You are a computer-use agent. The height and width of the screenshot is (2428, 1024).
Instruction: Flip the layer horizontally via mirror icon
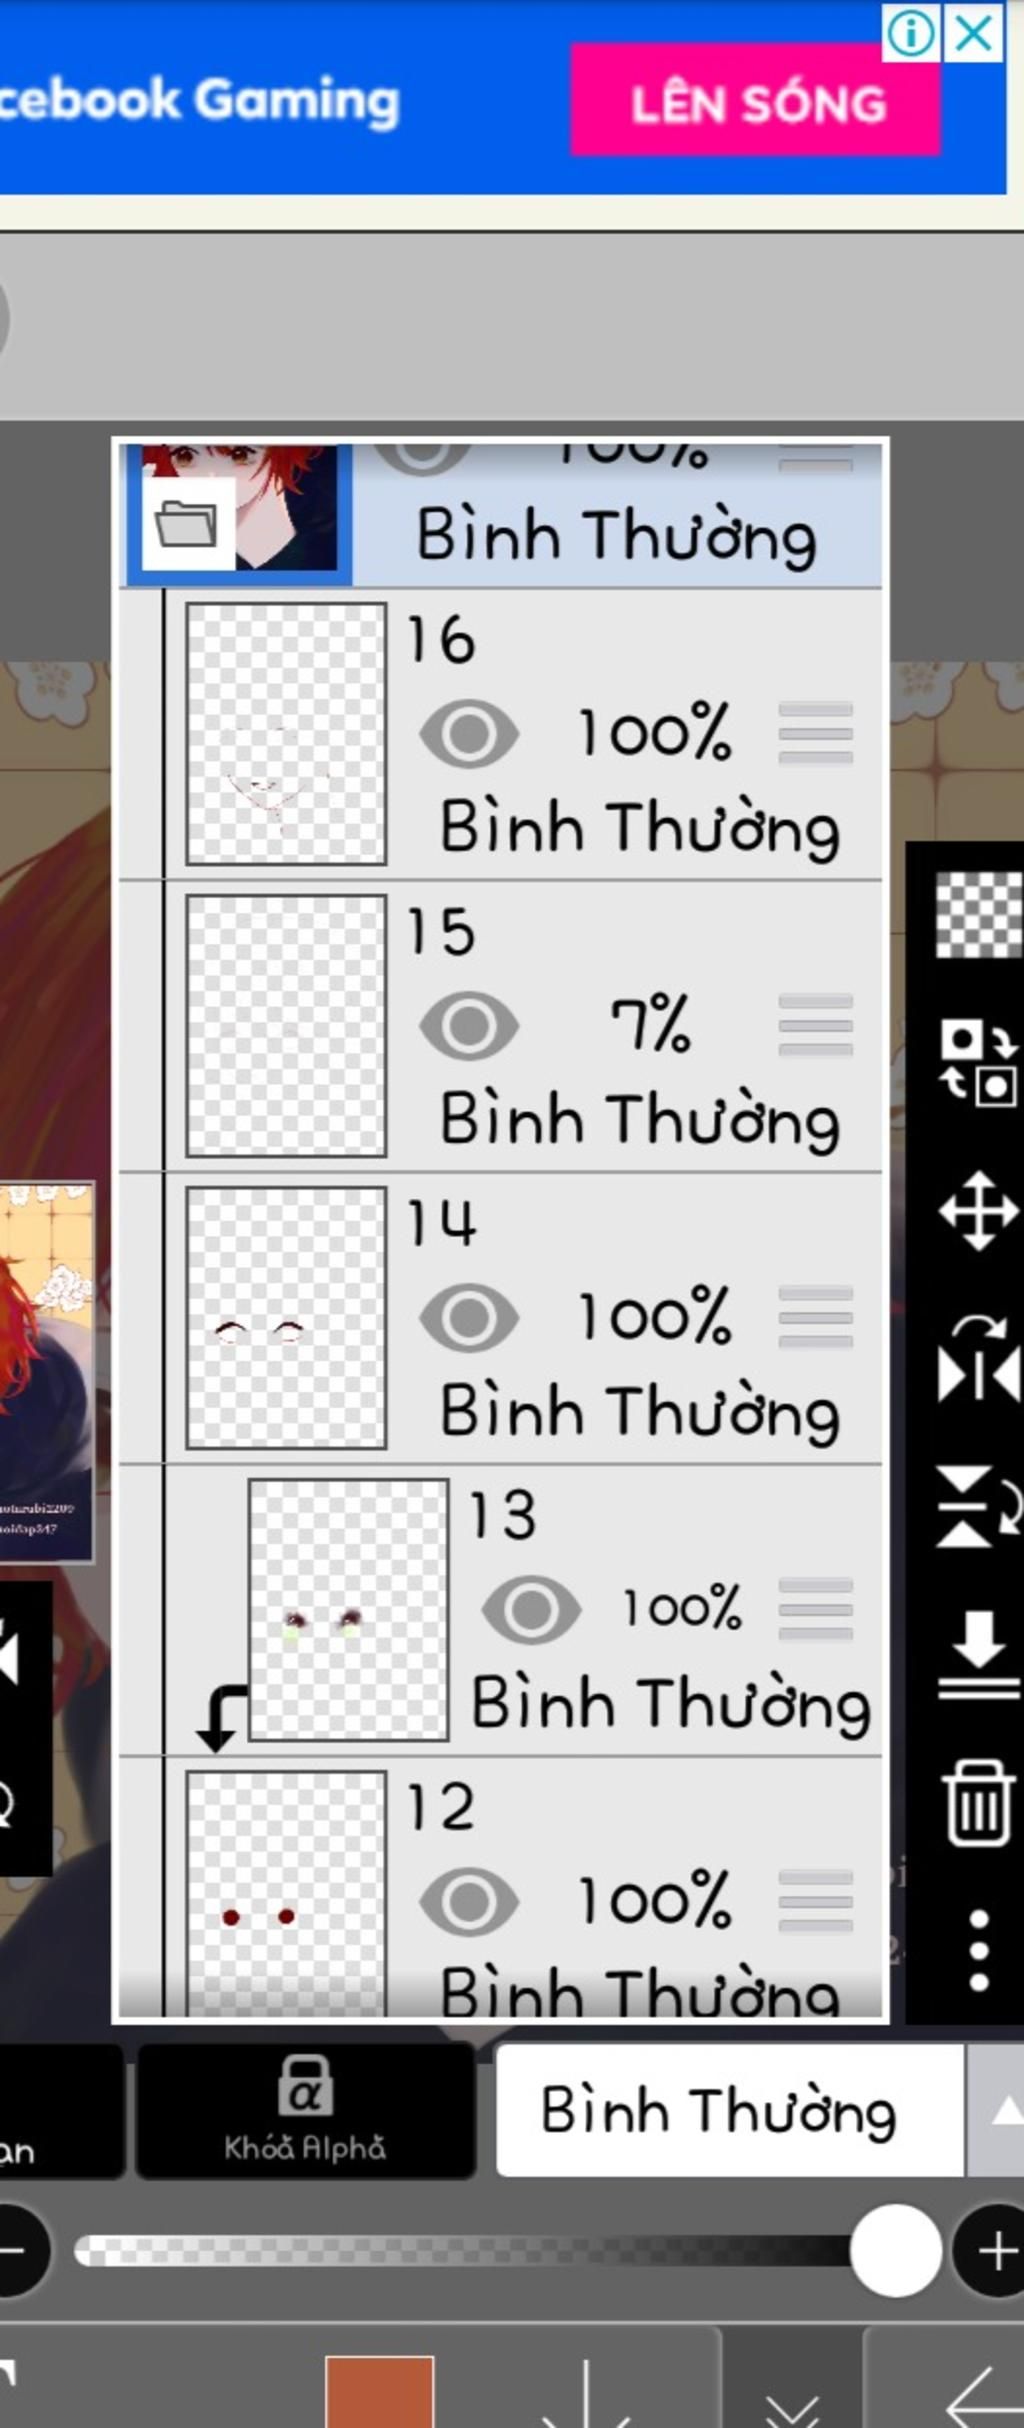pyautogui.click(x=979, y=1360)
